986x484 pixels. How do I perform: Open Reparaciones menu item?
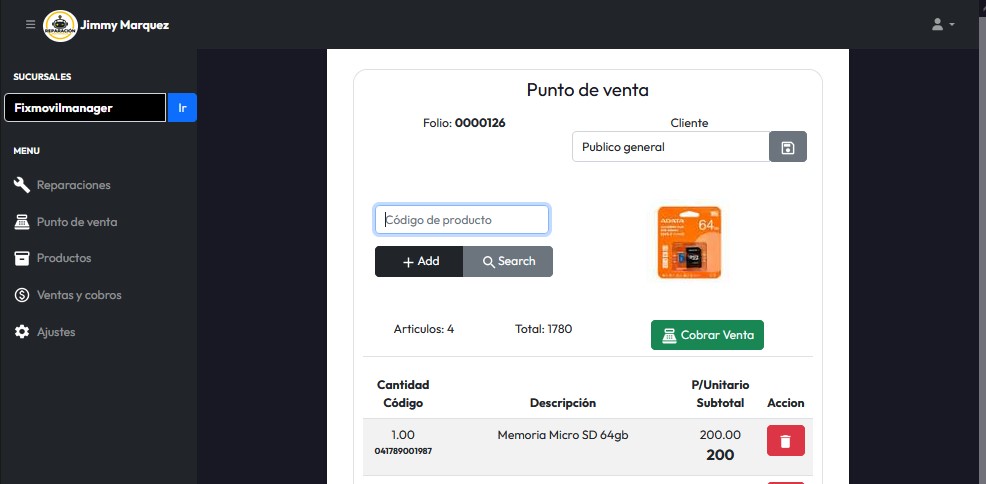tap(73, 185)
